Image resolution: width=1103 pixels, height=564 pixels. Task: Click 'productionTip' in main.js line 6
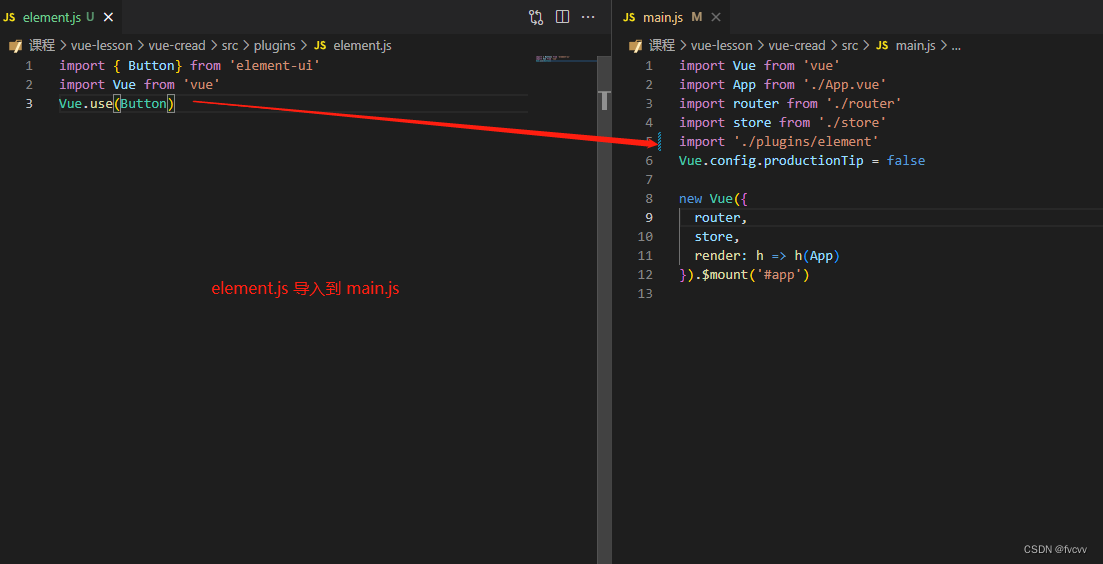tap(814, 160)
